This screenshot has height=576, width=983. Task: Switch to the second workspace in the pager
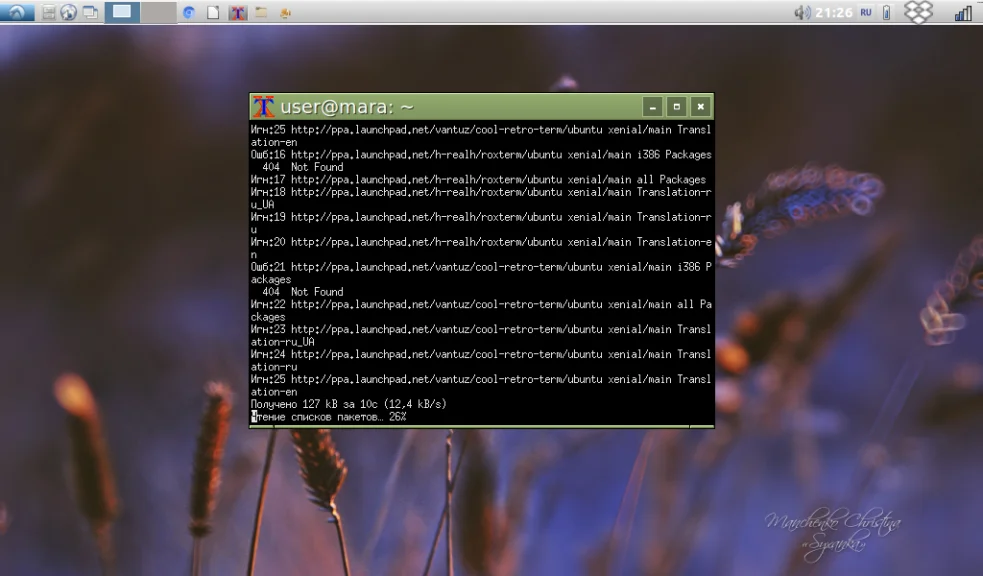point(158,12)
